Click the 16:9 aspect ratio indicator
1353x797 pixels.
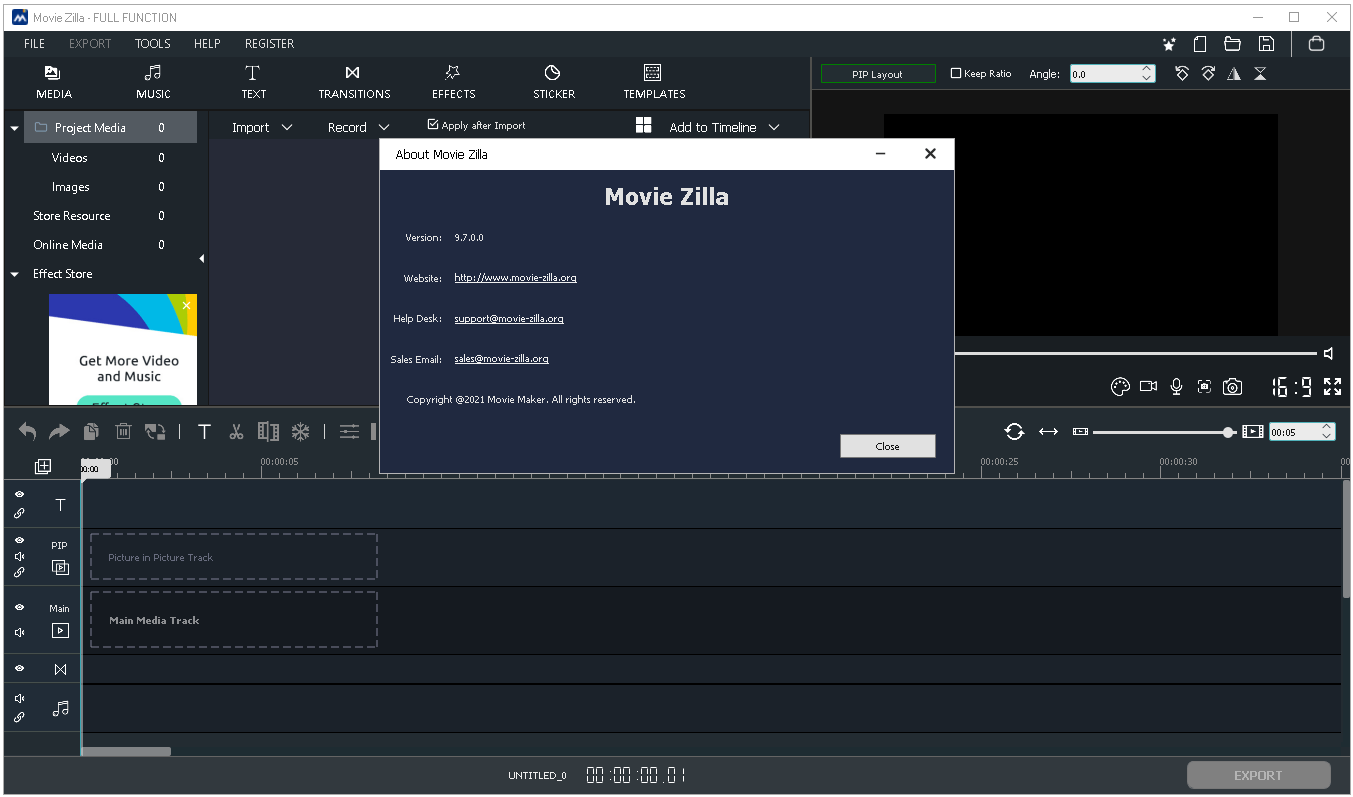click(1291, 387)
